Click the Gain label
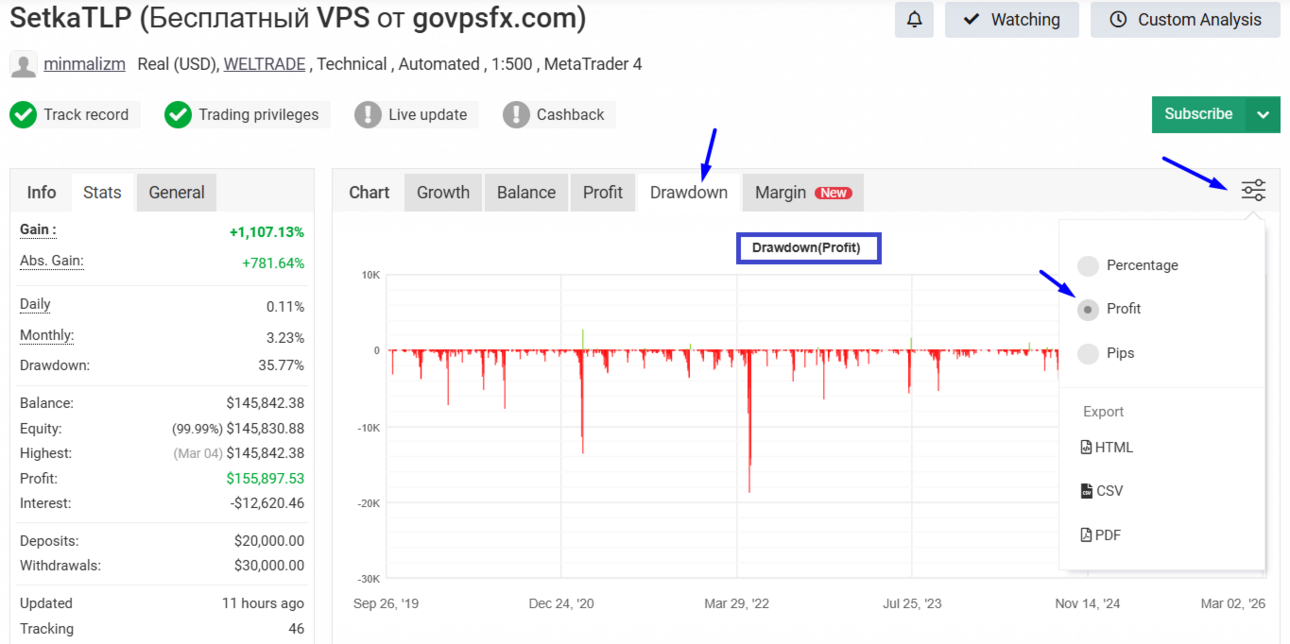The width and height of the screenshot is (1290, 644). pyautogui.click(x=38, y=230)
